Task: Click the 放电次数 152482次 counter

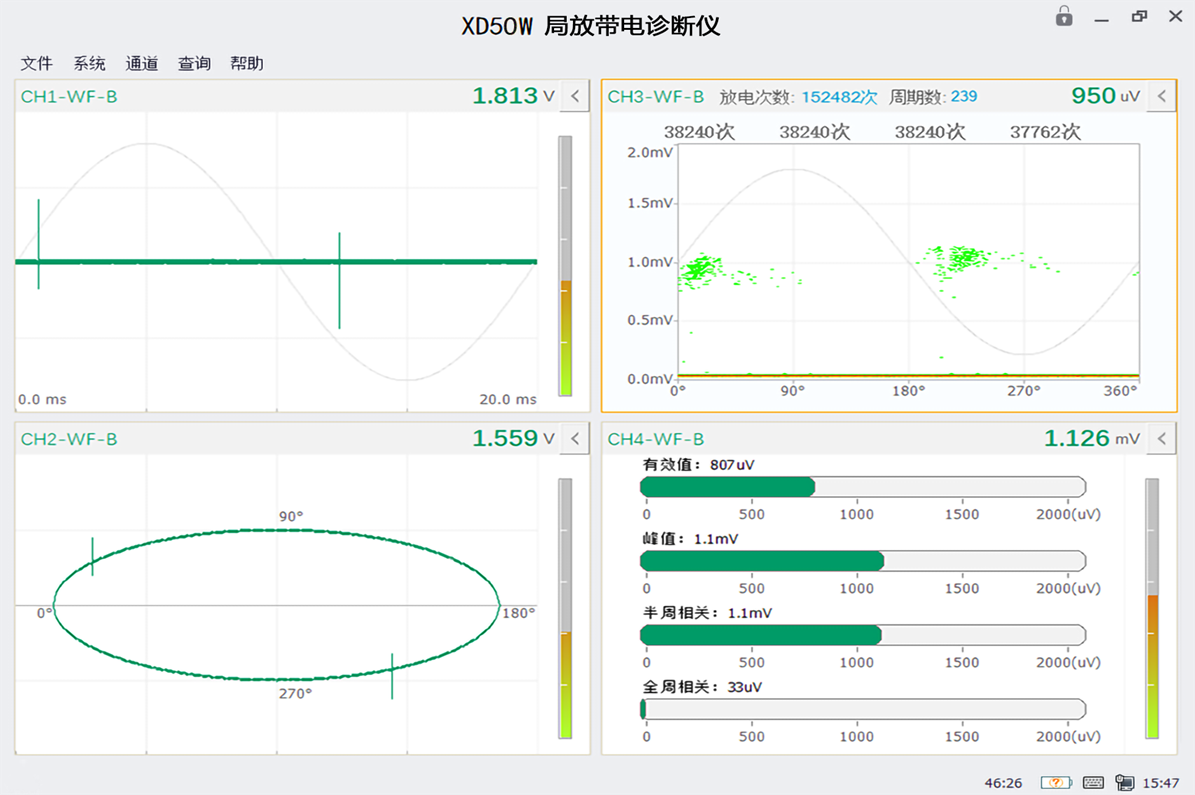Action: coord(798,97)
